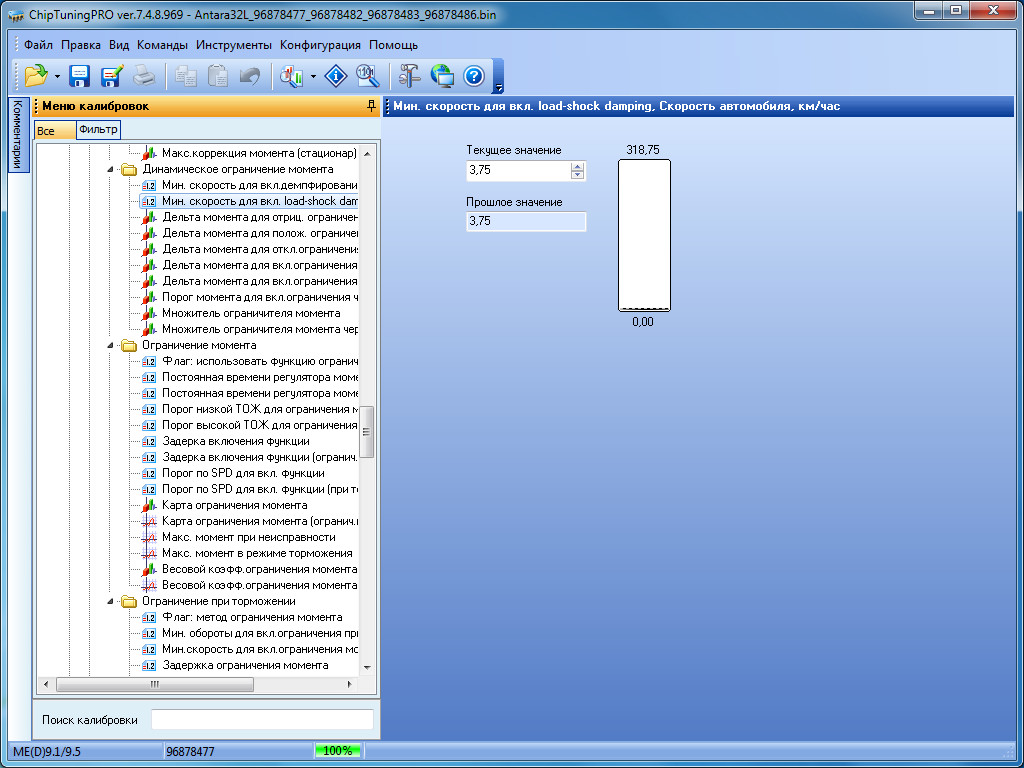Click the open file folder icon
1024x768 pixels.
tap(36, 76)
